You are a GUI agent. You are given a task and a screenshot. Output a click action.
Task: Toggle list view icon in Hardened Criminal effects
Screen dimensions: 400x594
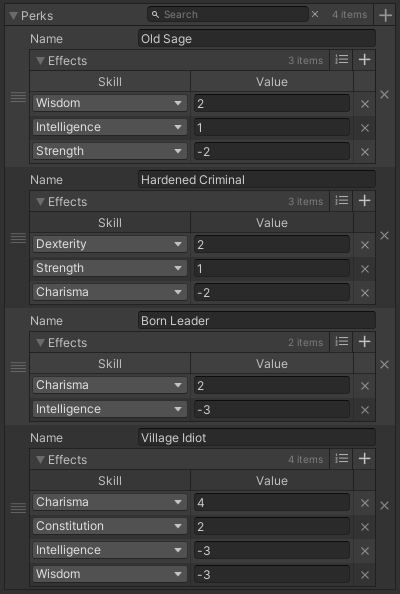click(341, 201)
